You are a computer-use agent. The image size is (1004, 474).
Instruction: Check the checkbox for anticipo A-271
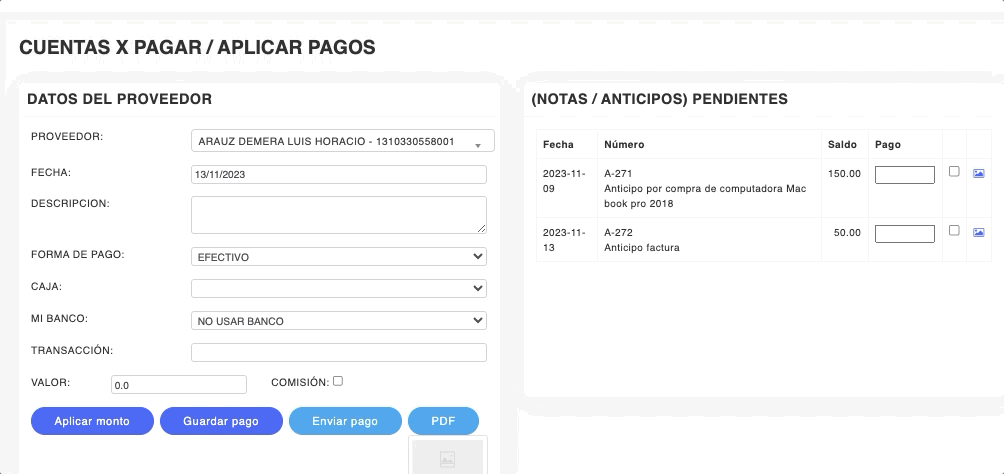(954, 172)
